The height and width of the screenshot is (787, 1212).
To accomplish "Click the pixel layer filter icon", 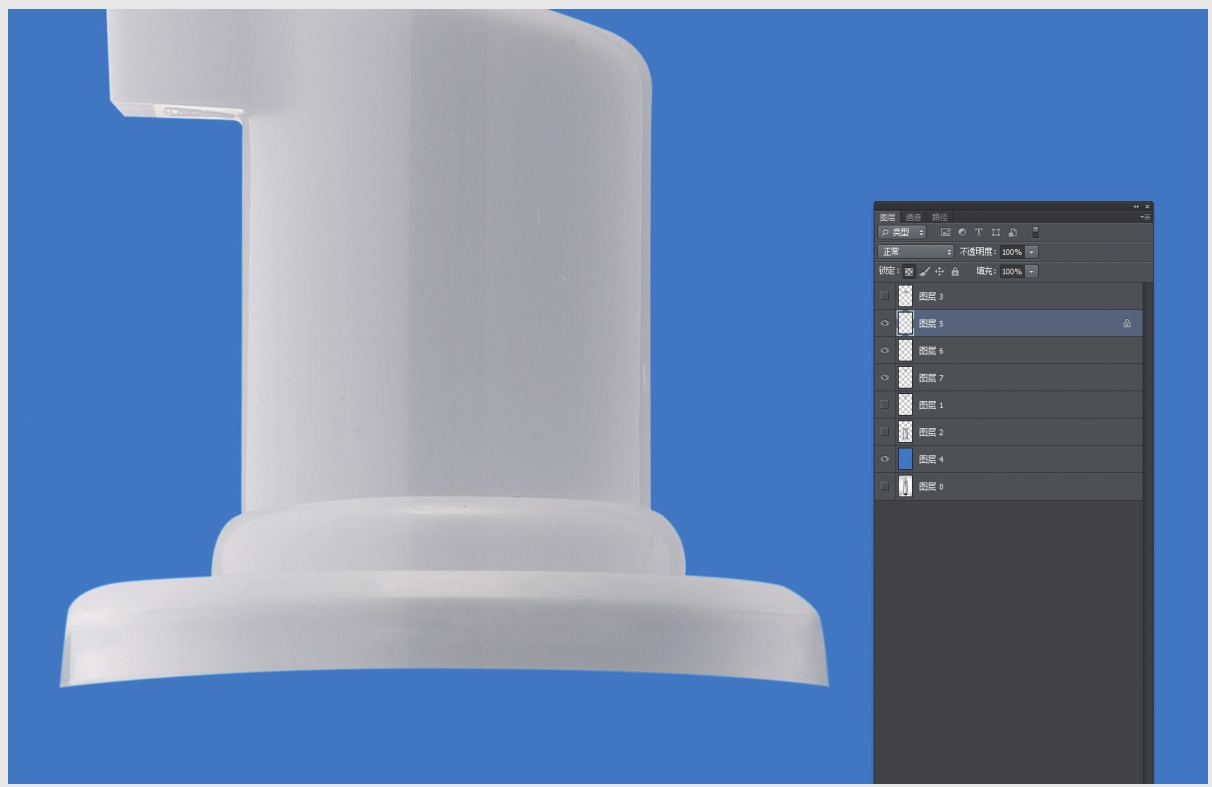I will click(945, 232).
